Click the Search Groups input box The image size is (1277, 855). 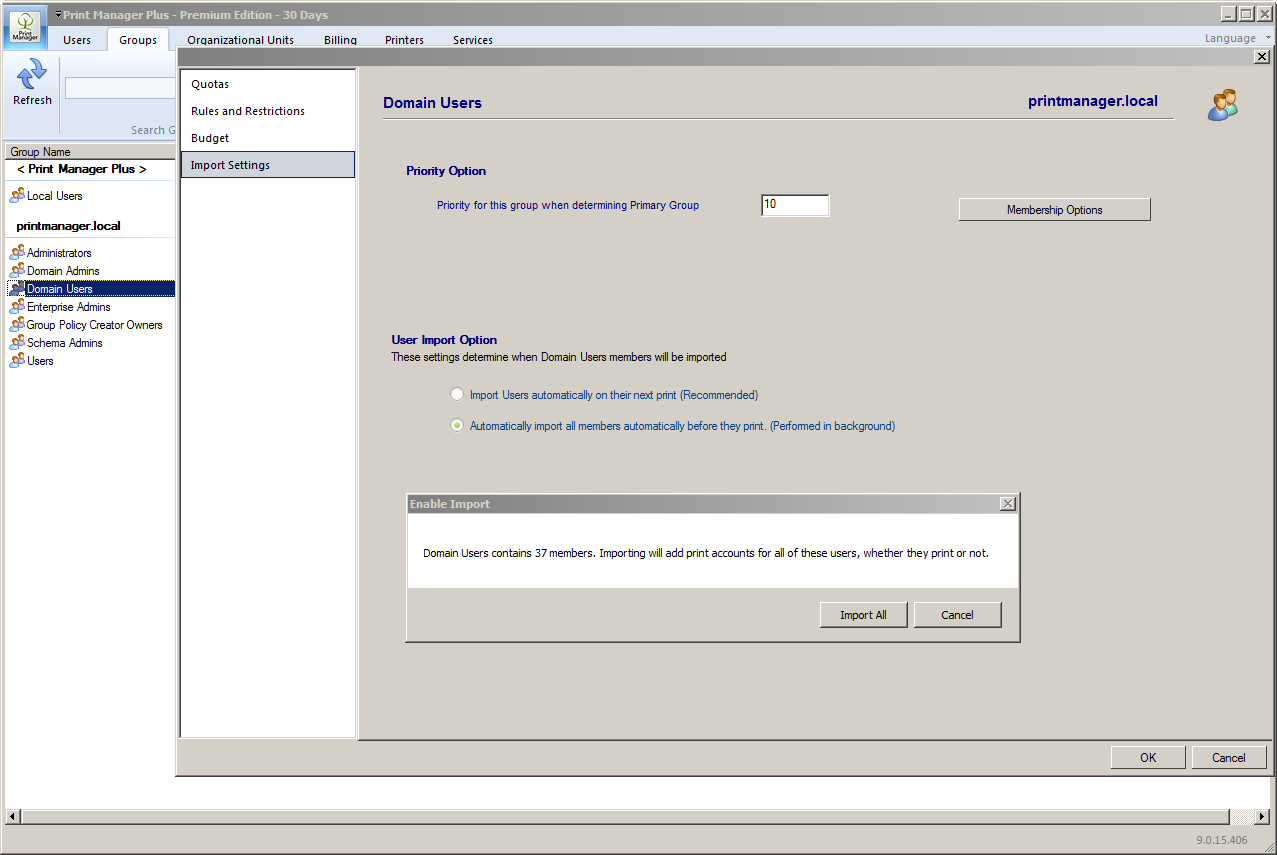click(120, 89)
